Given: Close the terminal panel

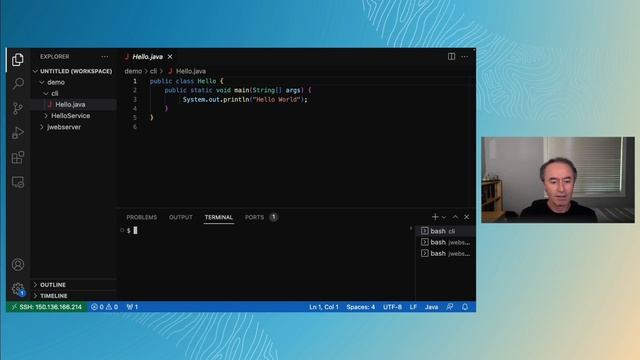Looking at the screenshot, I should coord(467,217).
